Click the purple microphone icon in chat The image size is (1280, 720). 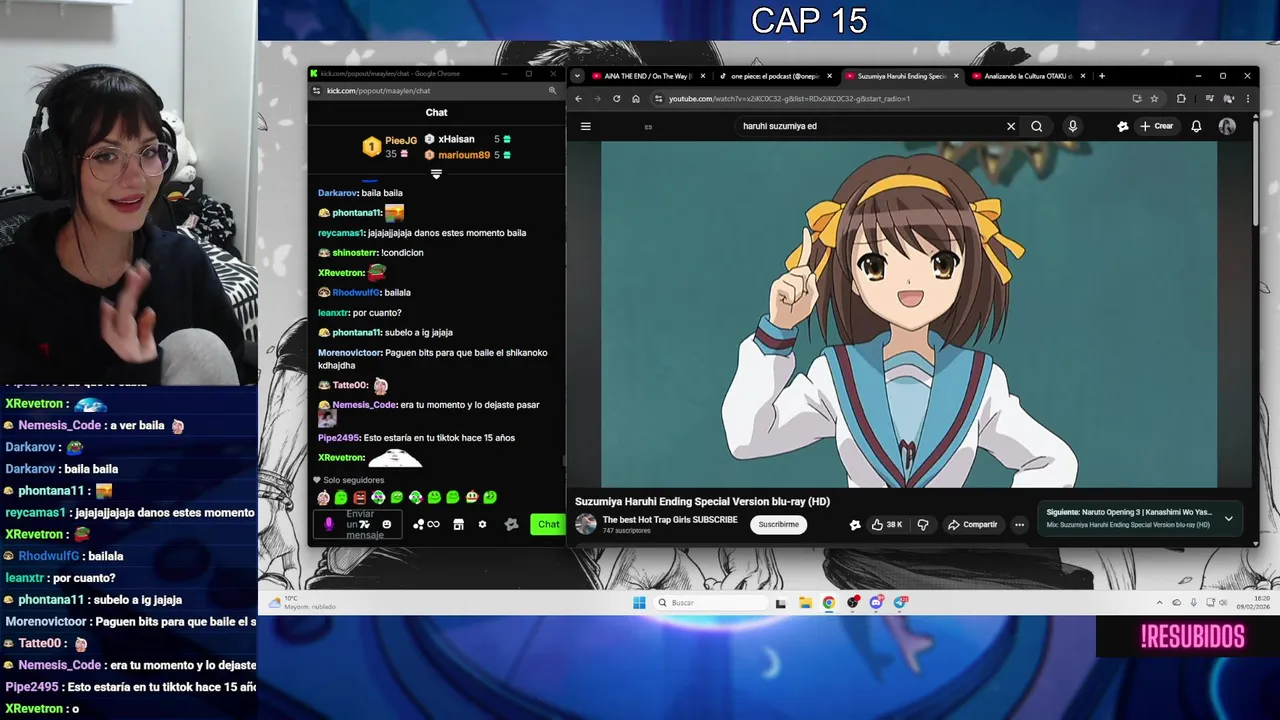pyautogui.click(x=329, y=524)
